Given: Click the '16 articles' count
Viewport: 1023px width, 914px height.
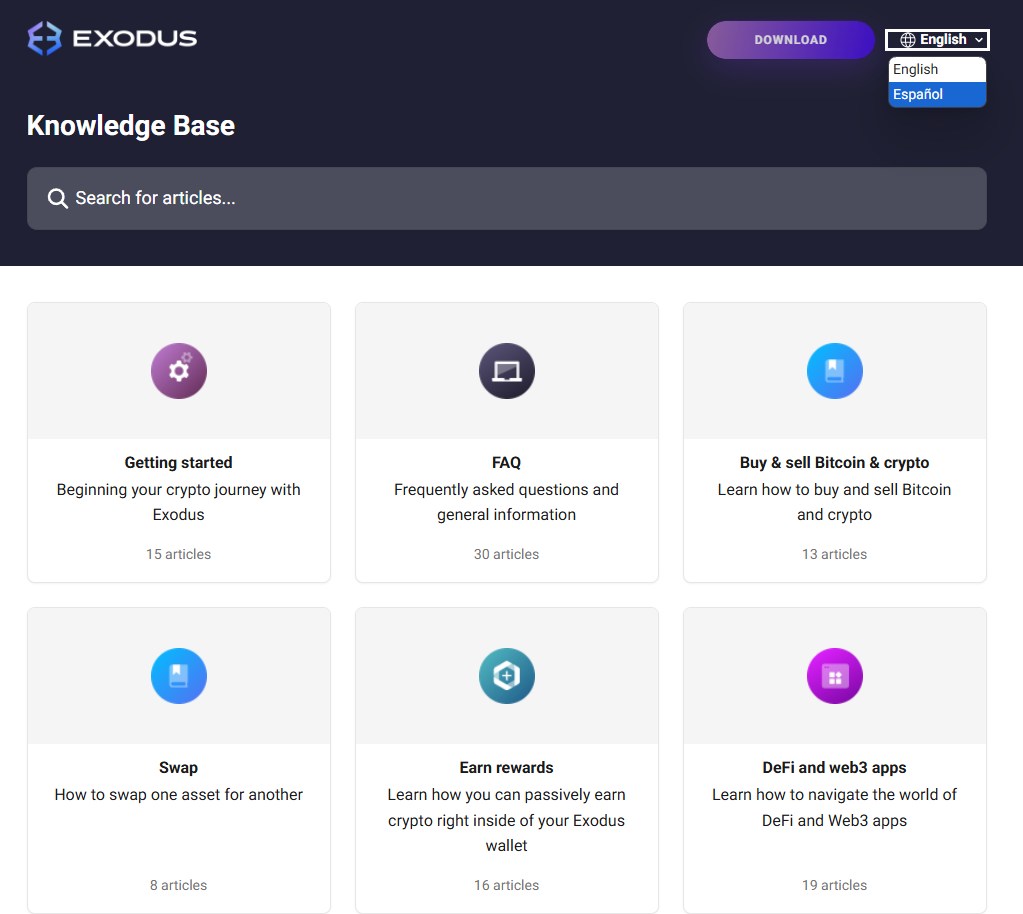Looking at the screenshot, I should [x=506, y=885].
